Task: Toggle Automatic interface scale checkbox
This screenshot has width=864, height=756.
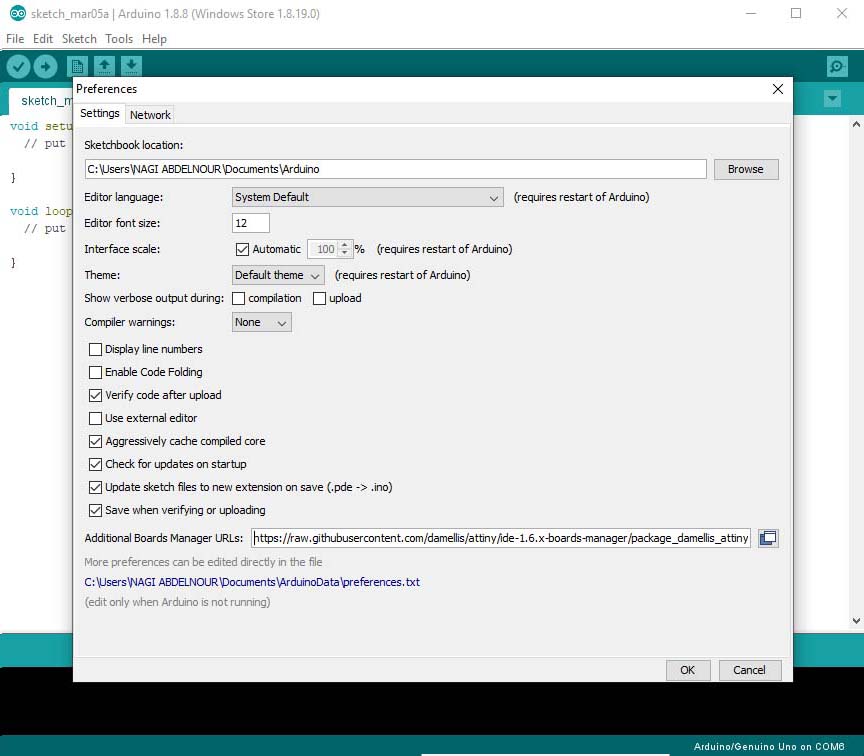Action: coord(242,249)
